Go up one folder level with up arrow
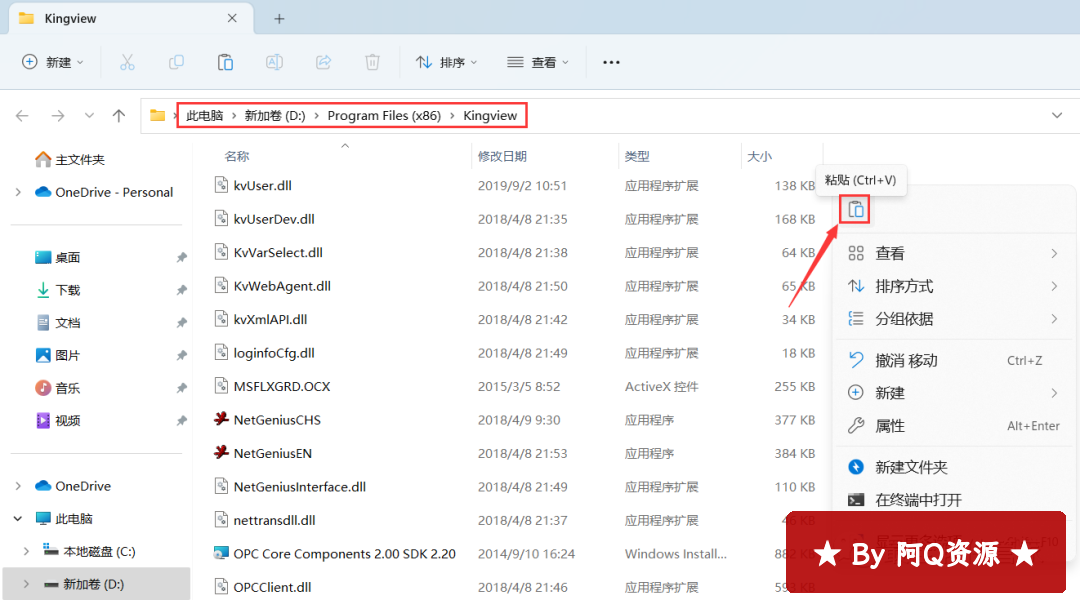The width and height of the screenshot is (1080, 600). click(119, 116)
